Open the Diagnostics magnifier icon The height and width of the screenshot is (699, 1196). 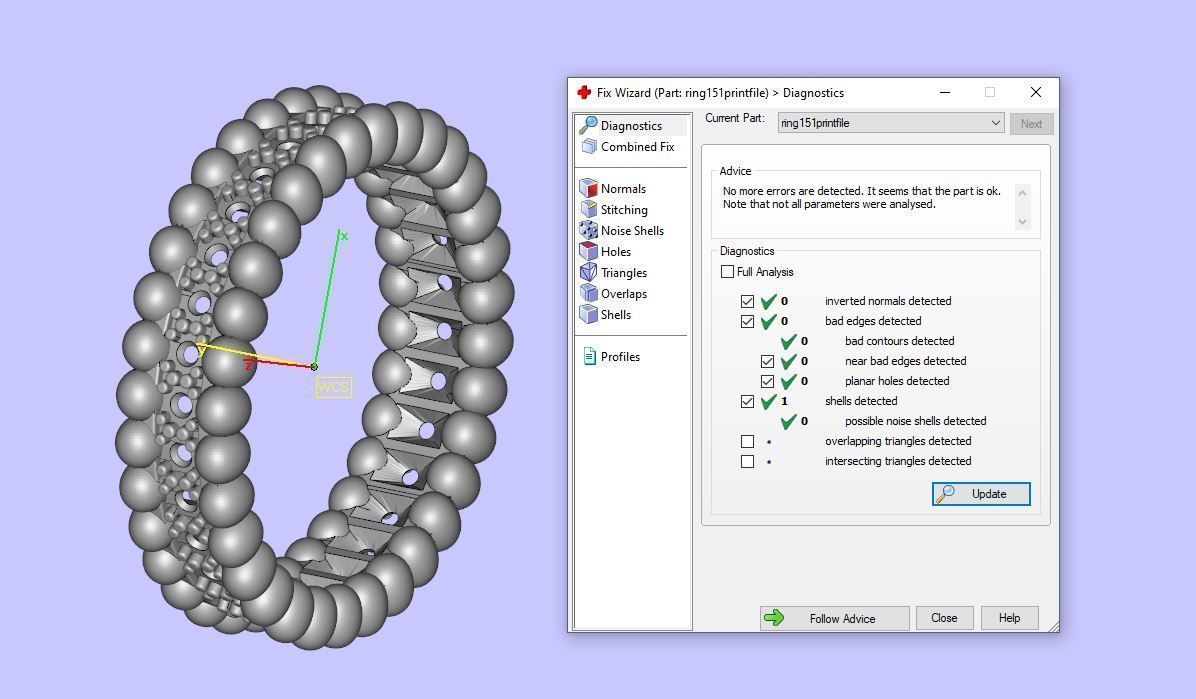pos(588,126)
